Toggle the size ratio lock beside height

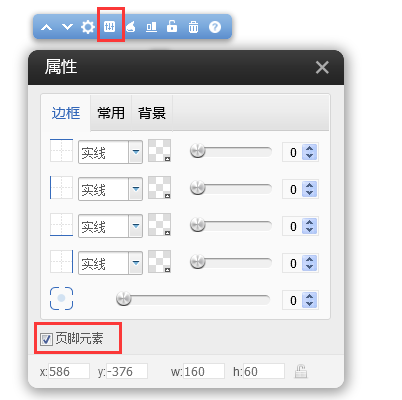tap(301, 371)
